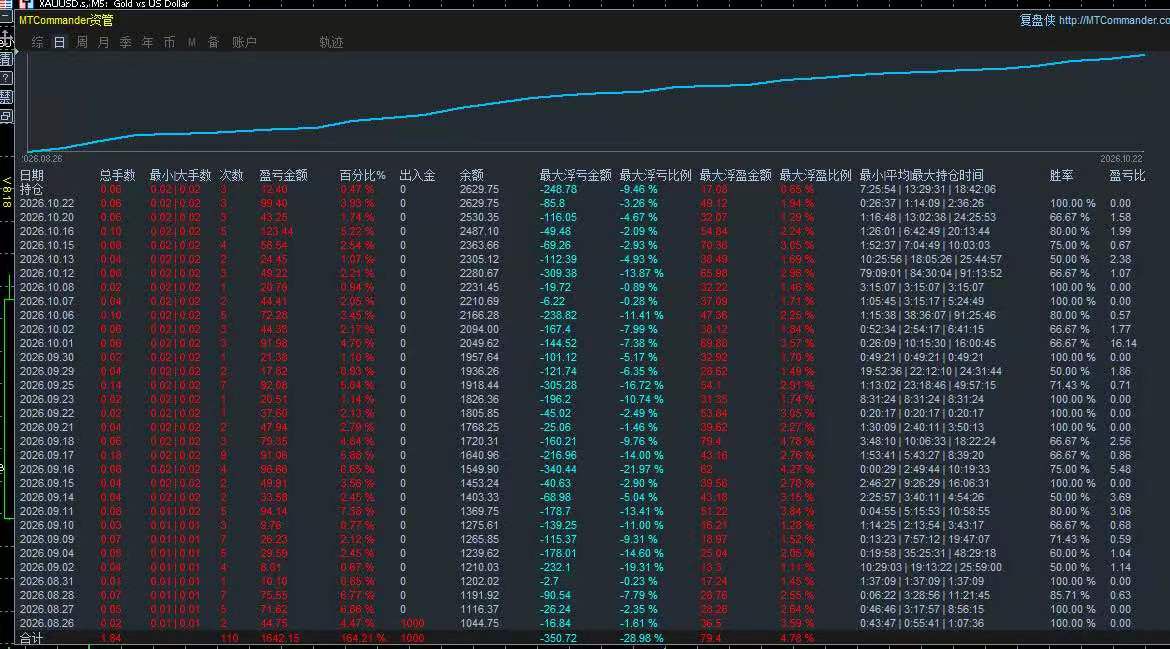Click the -21.97 % floating loss ratio

(641, 469)
